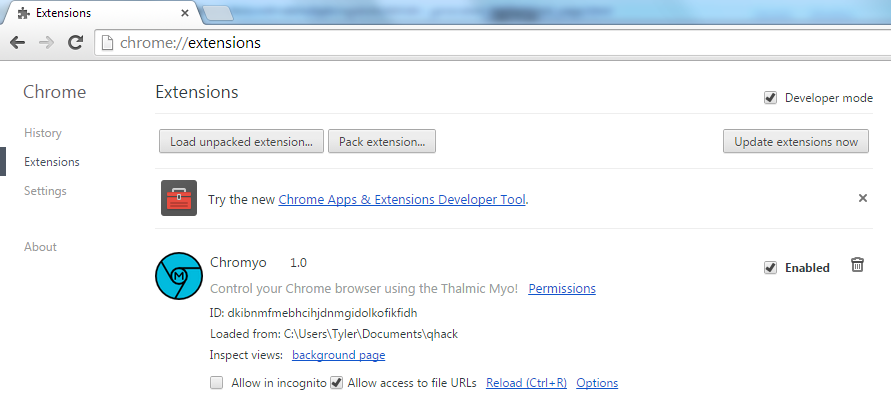This screenshot has height=404, width=891.
Task: View Chromyo Permissions link
Action: point(562,289)
